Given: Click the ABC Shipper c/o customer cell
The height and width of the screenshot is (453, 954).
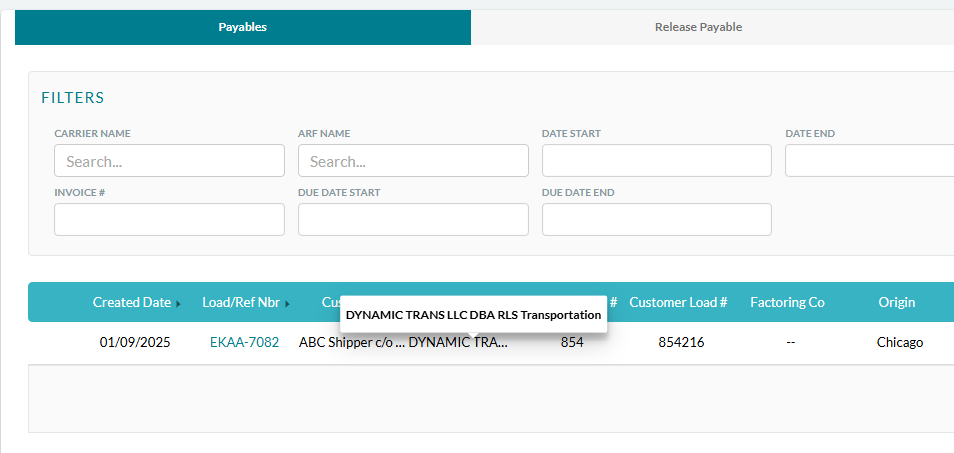Looking at the screenshot, I should pos(352,342).
